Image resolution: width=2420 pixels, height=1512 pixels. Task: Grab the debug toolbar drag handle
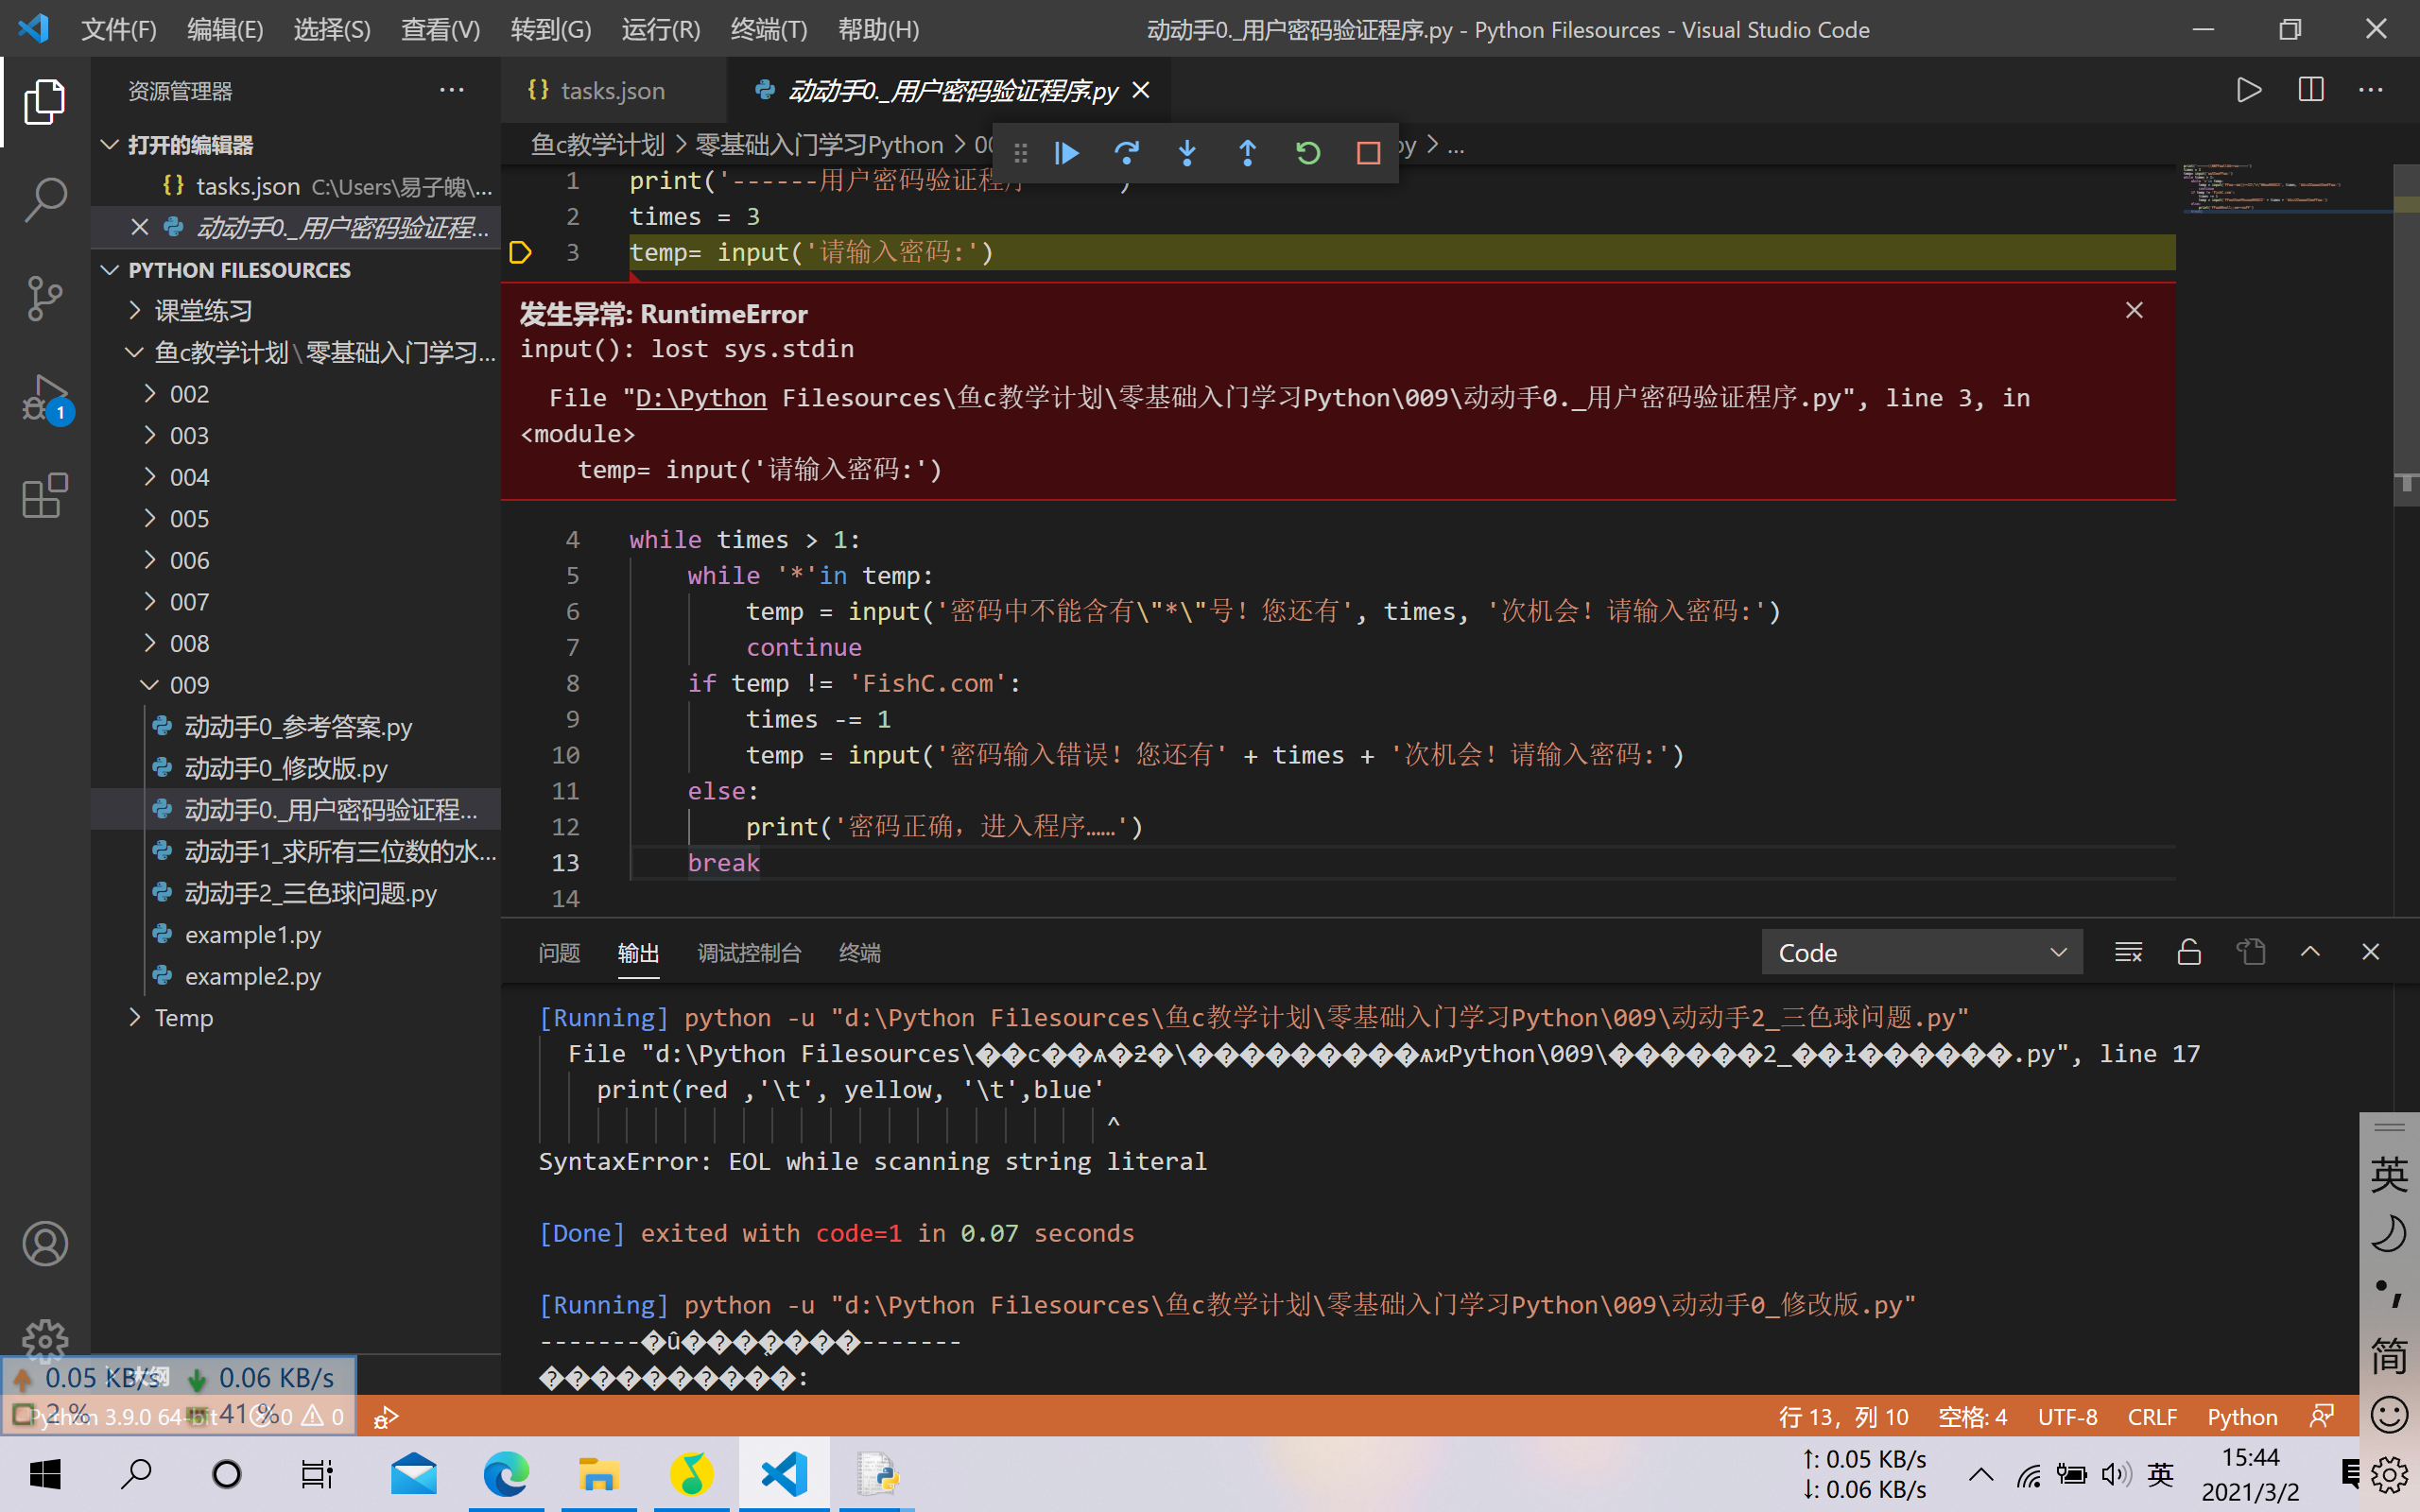(1020, 153)
